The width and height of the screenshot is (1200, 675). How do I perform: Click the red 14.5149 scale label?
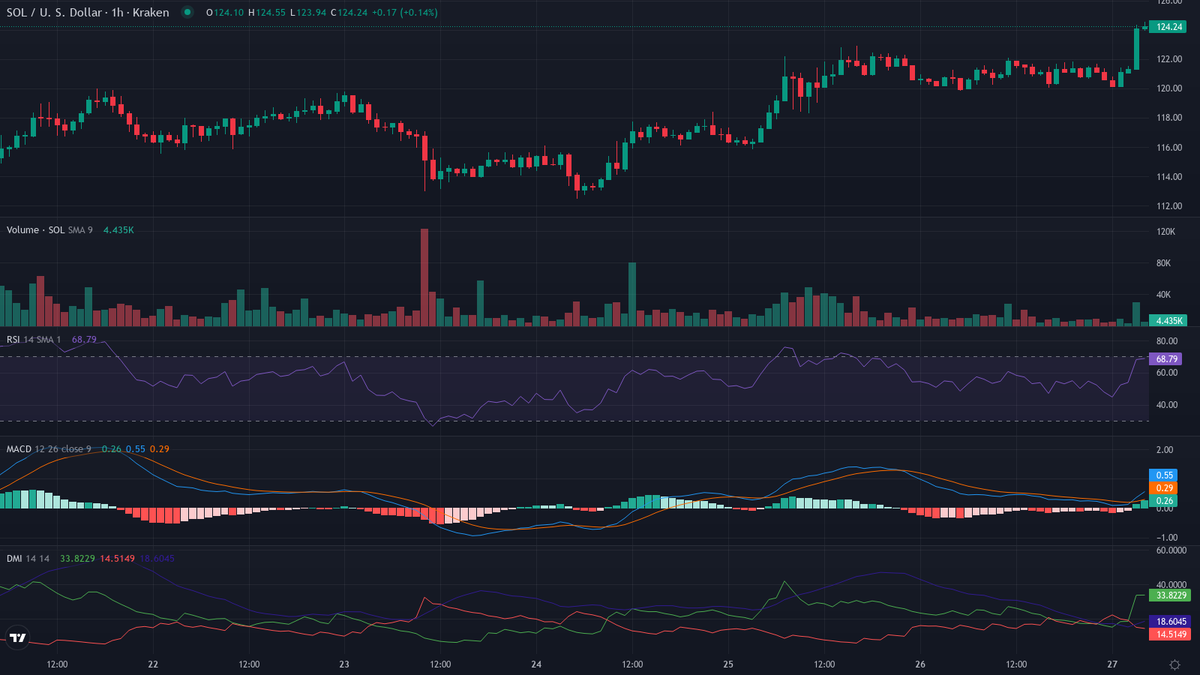coord(1169,634)
